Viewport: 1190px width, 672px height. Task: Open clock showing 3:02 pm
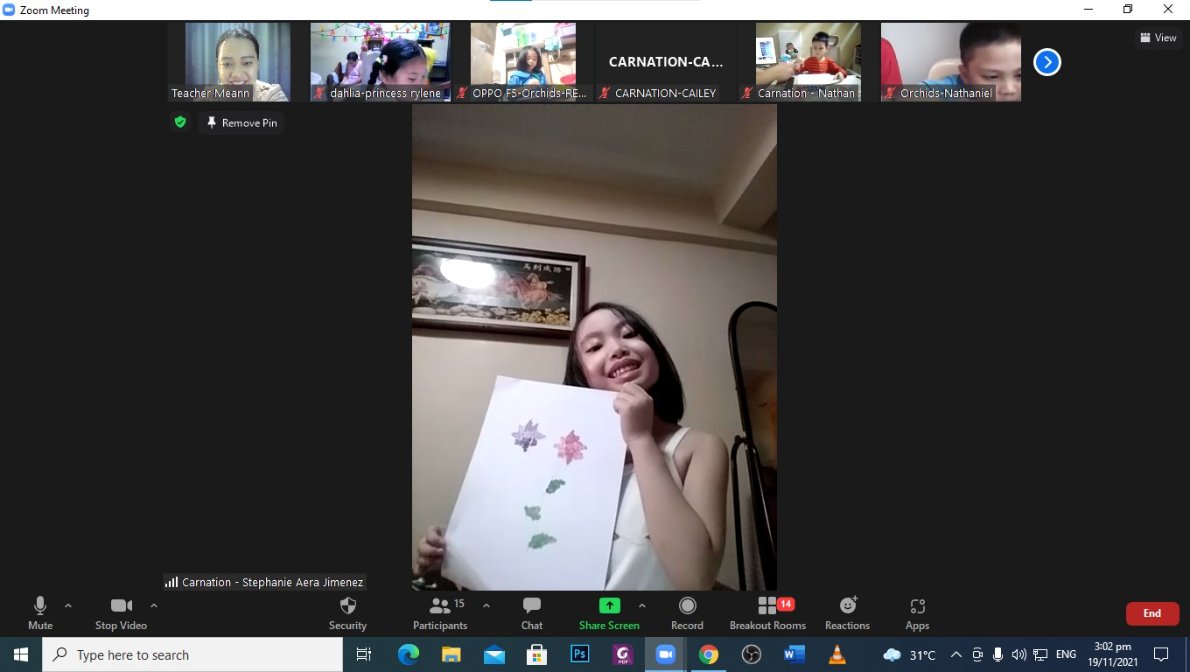coord(1113,655)
